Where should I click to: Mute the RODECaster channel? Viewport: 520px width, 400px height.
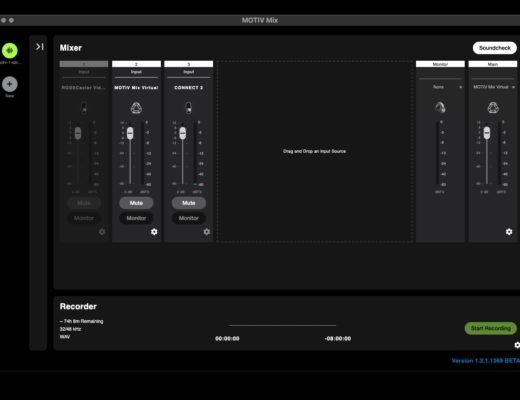point(84,203)
